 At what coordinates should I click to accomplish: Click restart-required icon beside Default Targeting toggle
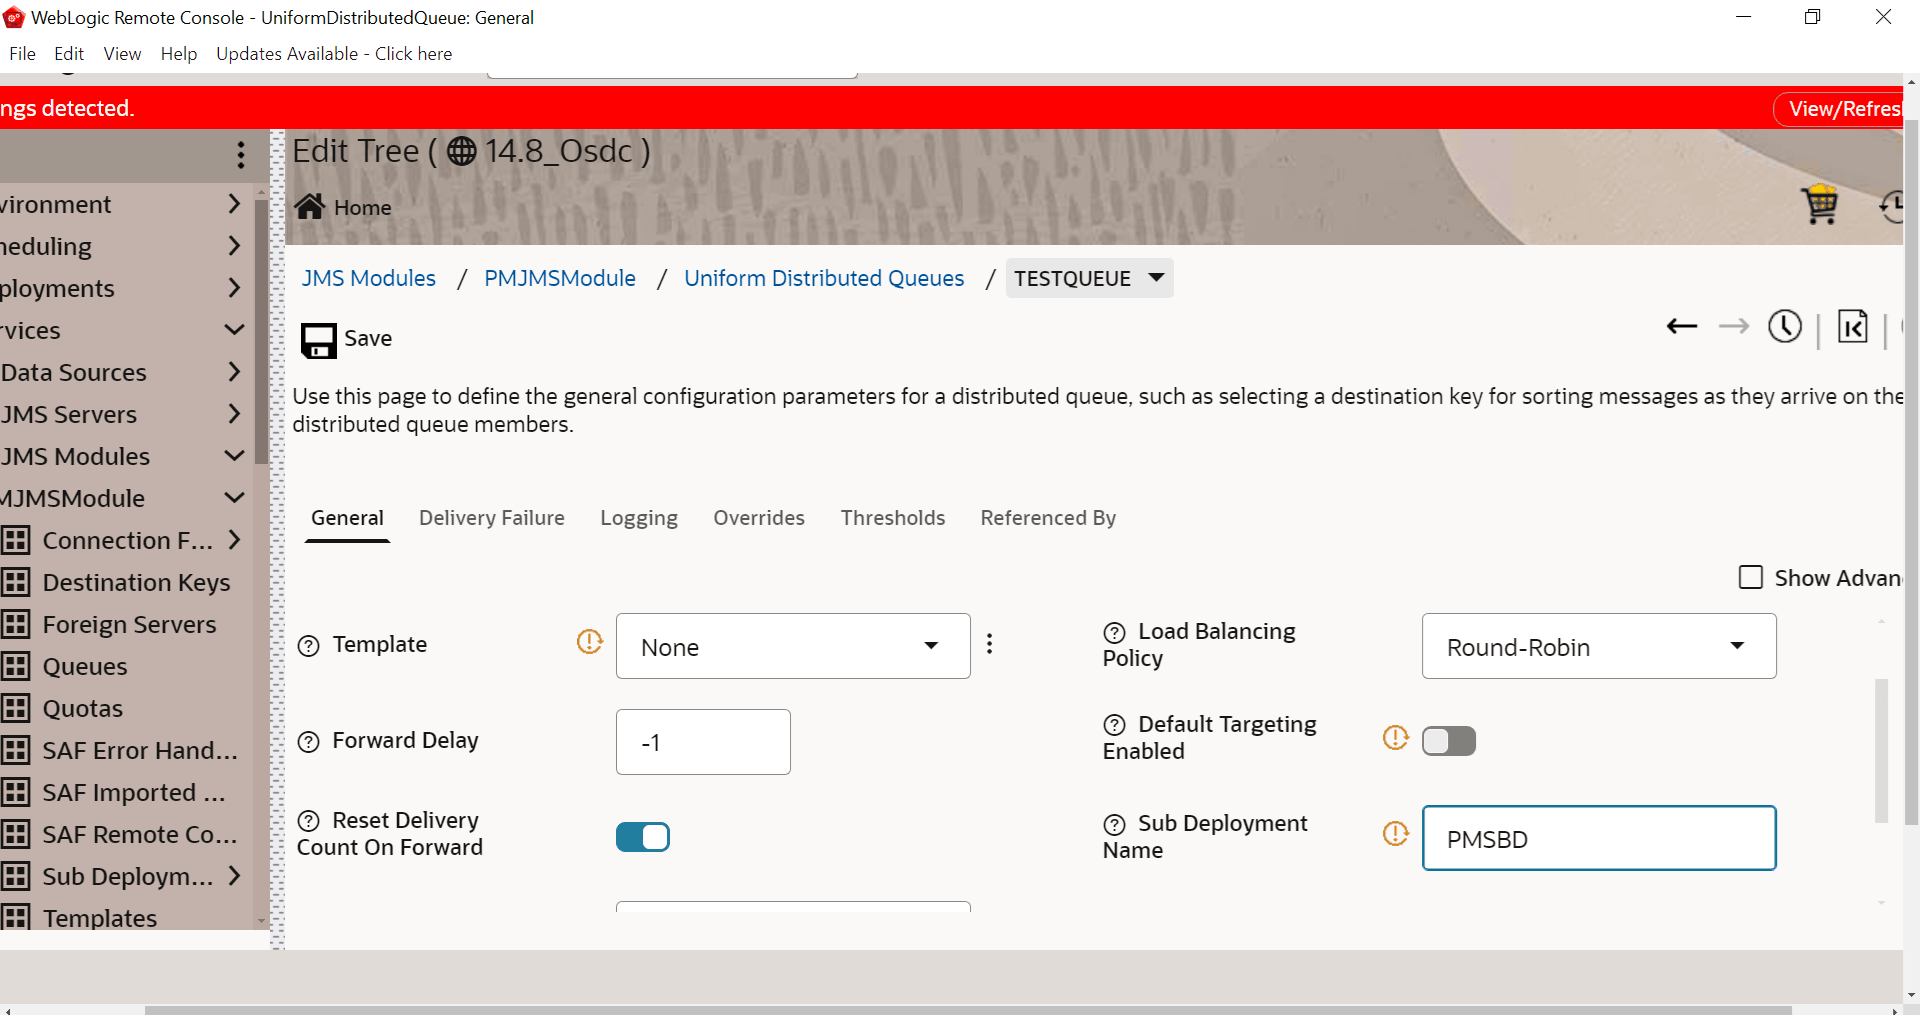1396,737
